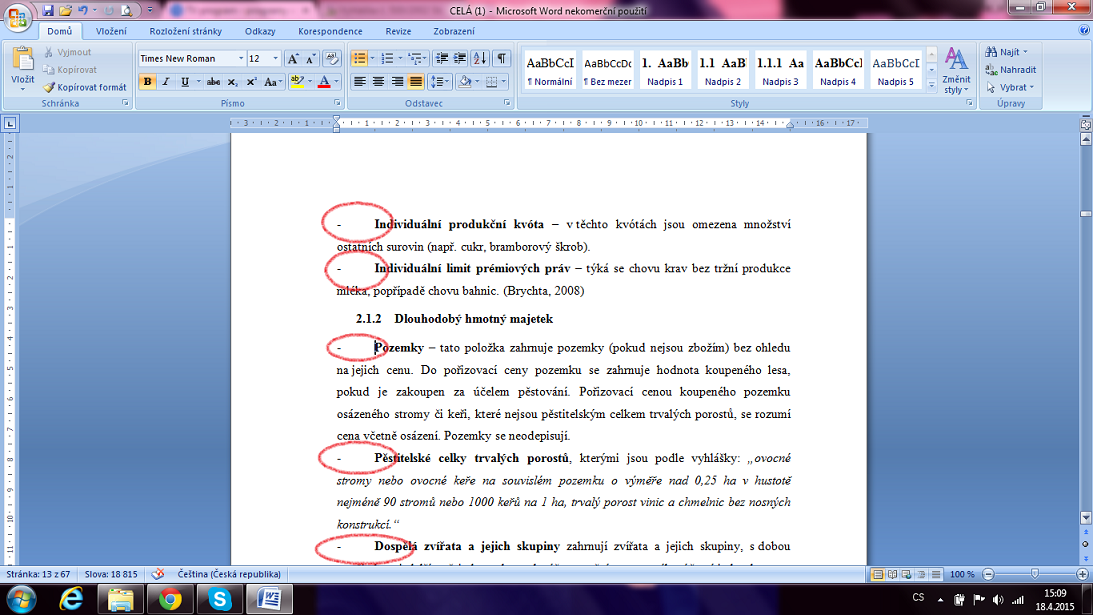The height and width of the screenshot is (615, 1093).
Task: Align text left
Action: (360, 82)
